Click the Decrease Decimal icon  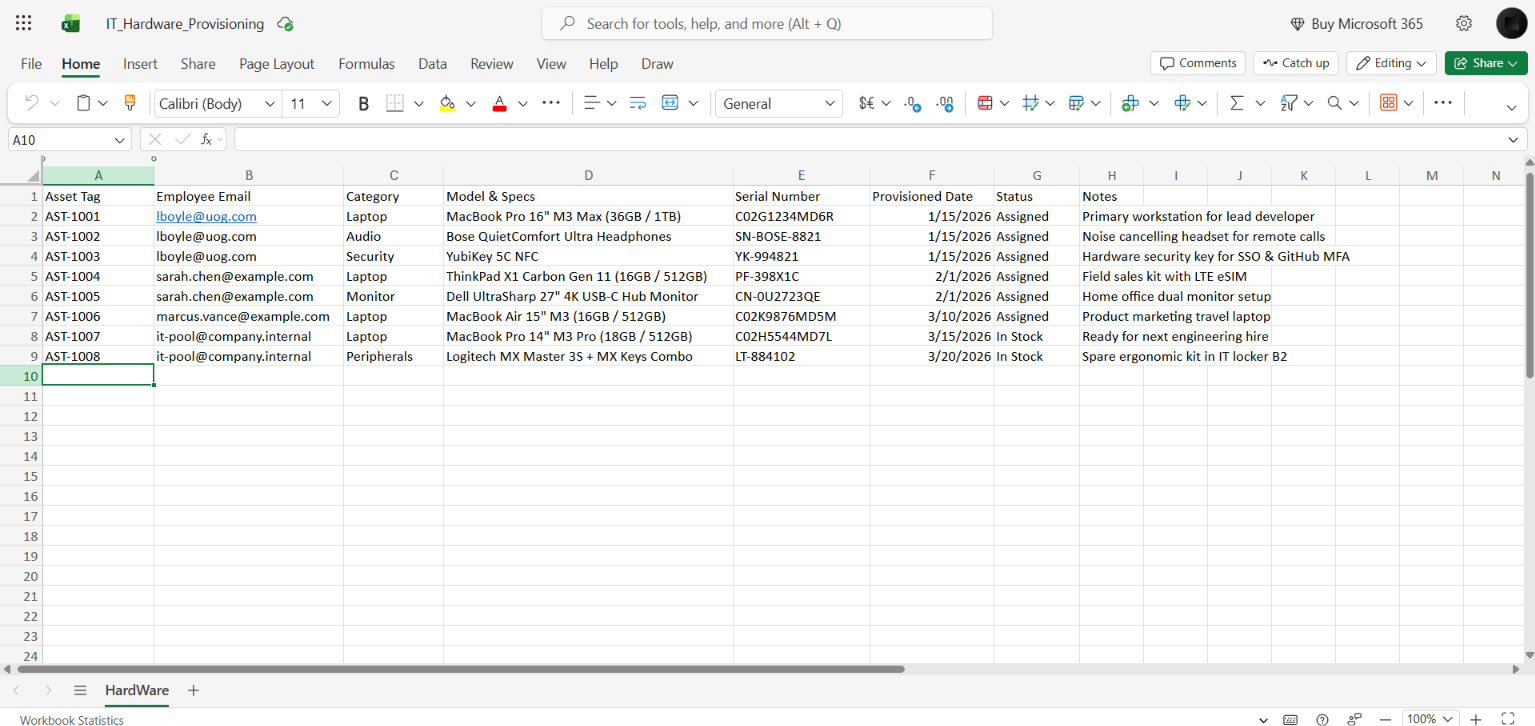click(912, 103)
